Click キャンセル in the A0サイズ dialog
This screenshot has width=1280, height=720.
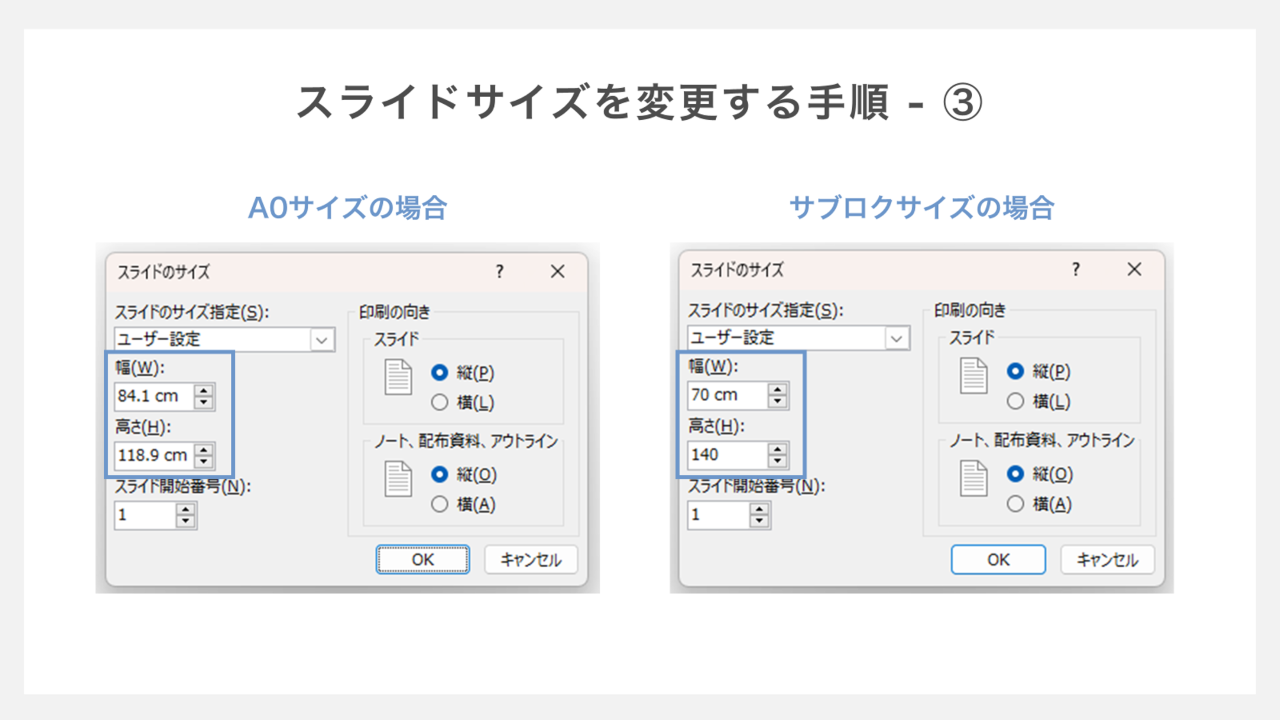coord(531,560)
